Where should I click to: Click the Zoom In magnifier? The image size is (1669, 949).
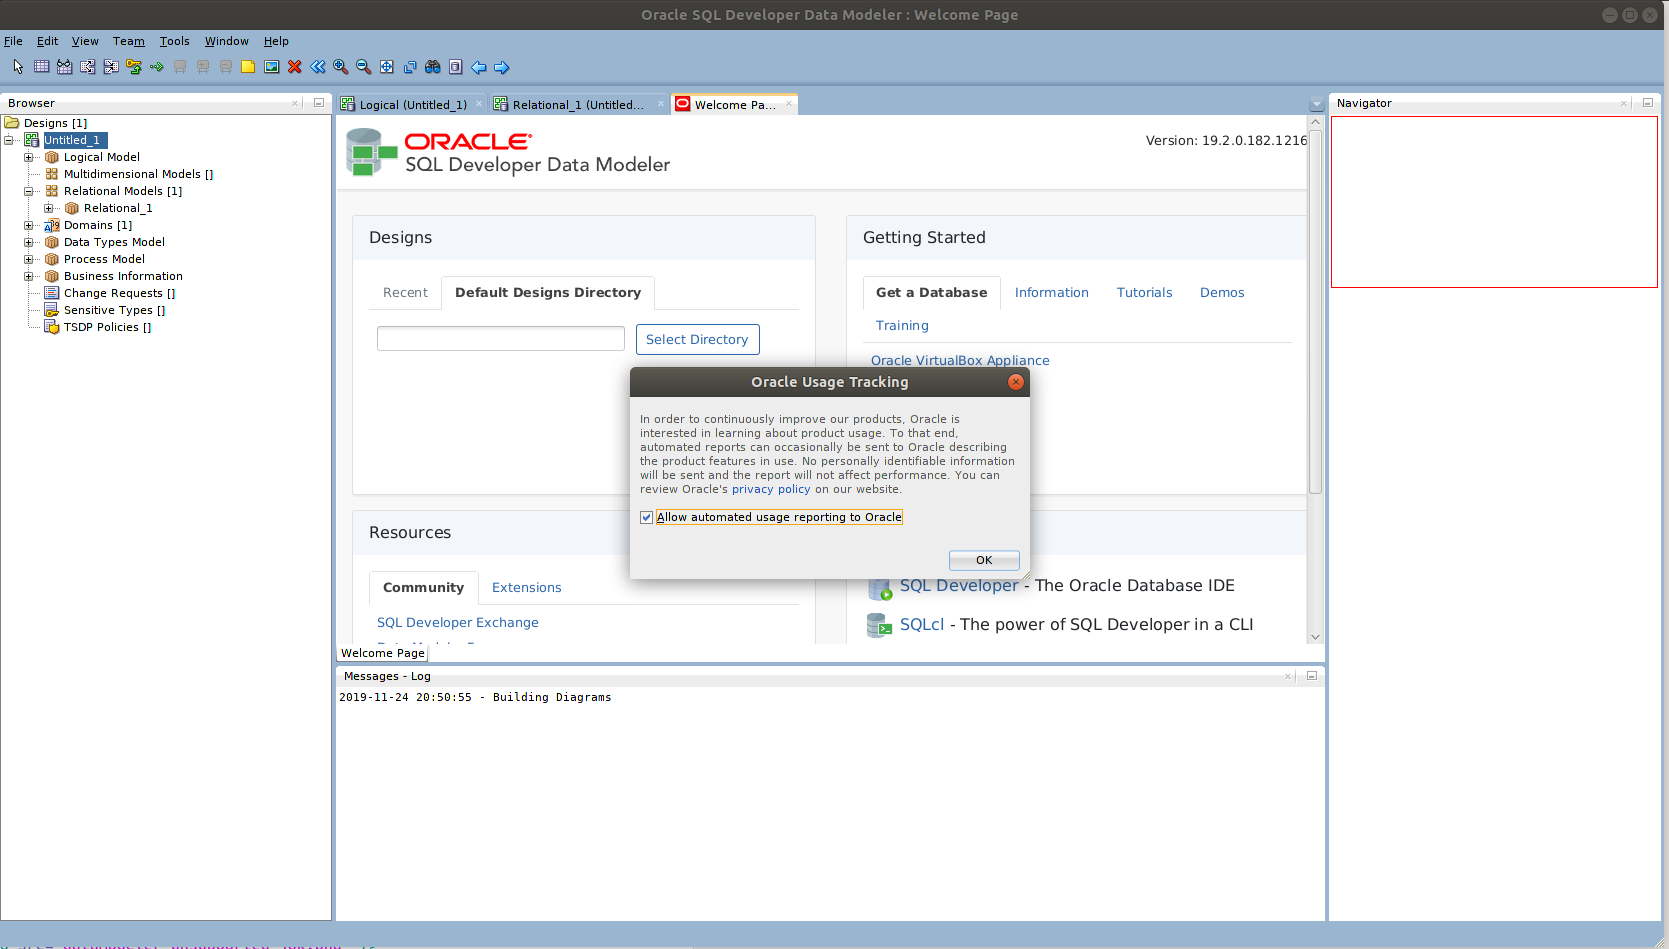pyautogui.click(x=340, y=67)
